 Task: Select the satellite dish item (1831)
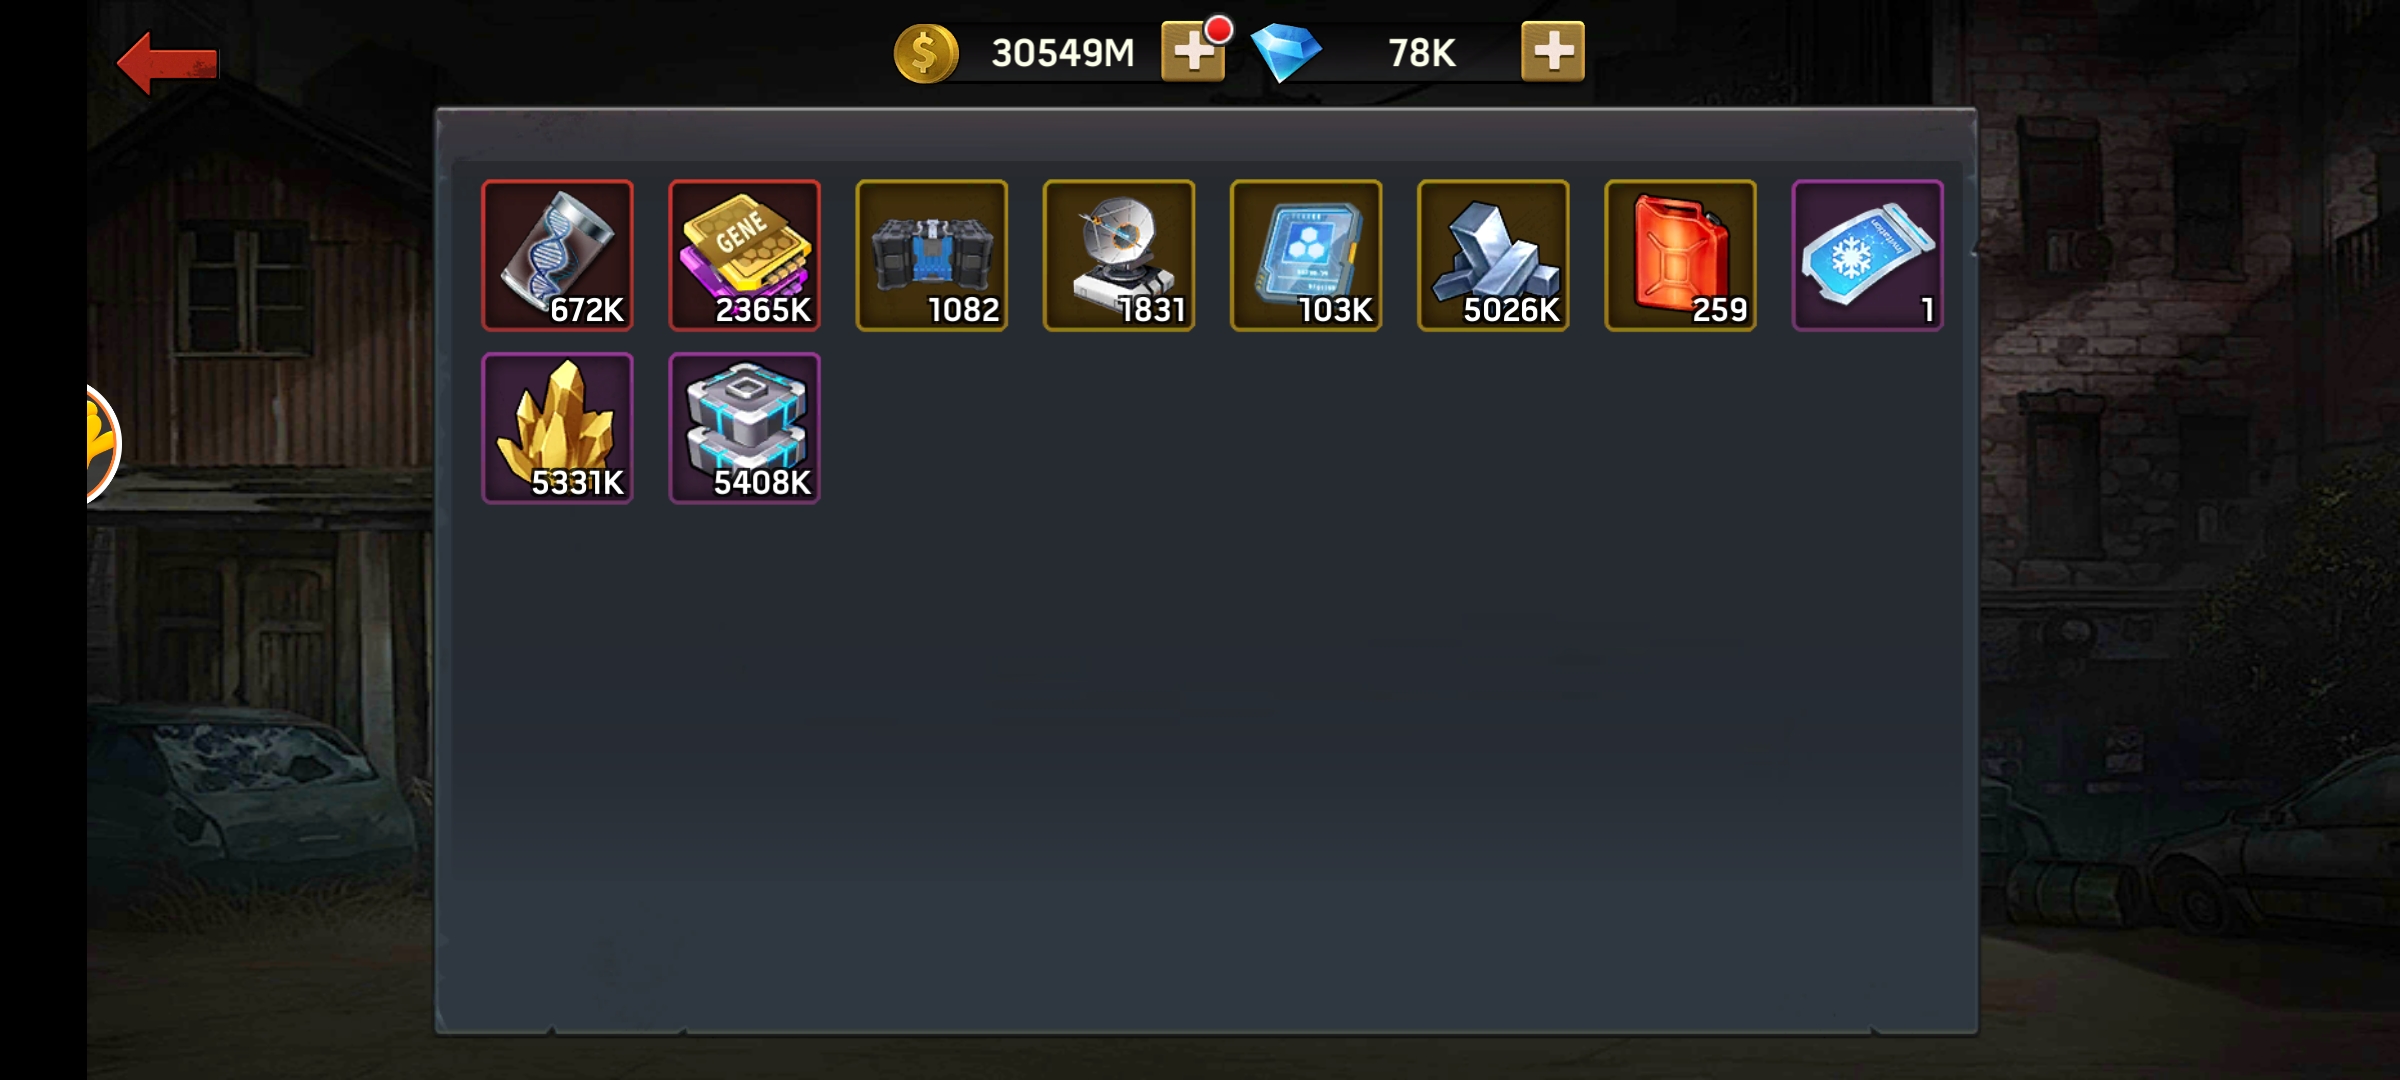pyautogui.click(x=1119, y=255)
